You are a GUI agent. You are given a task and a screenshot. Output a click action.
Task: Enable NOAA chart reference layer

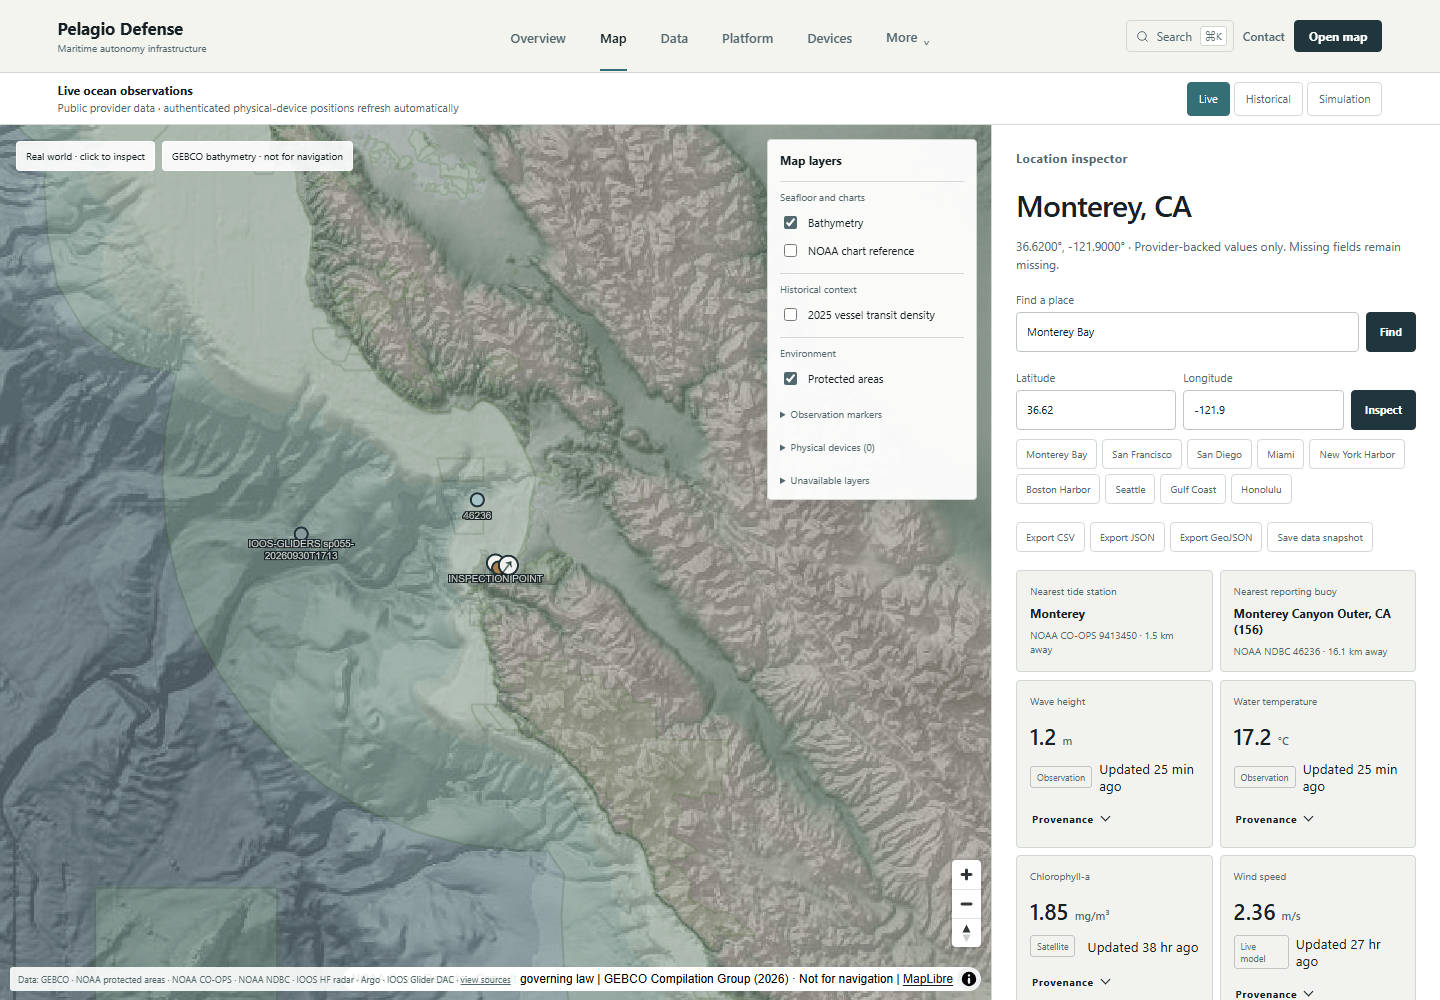790,251
